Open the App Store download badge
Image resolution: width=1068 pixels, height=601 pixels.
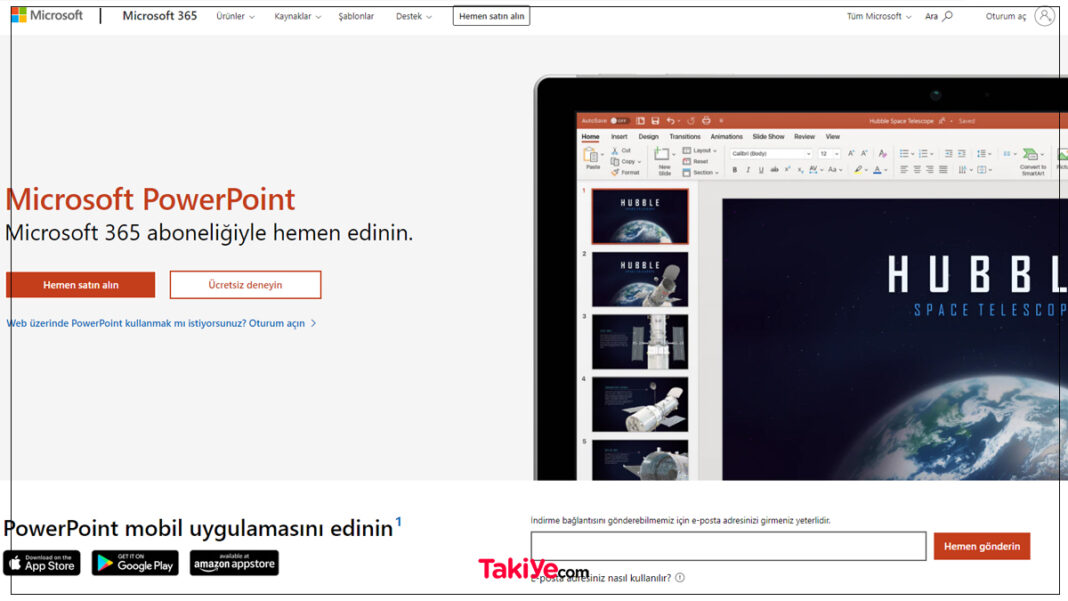42,563
